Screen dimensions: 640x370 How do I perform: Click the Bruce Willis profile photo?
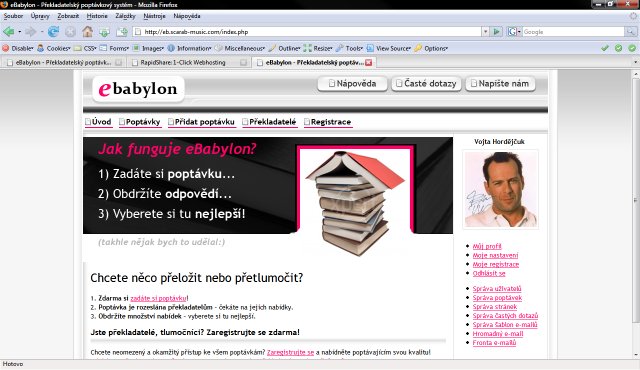pos(500,189)
